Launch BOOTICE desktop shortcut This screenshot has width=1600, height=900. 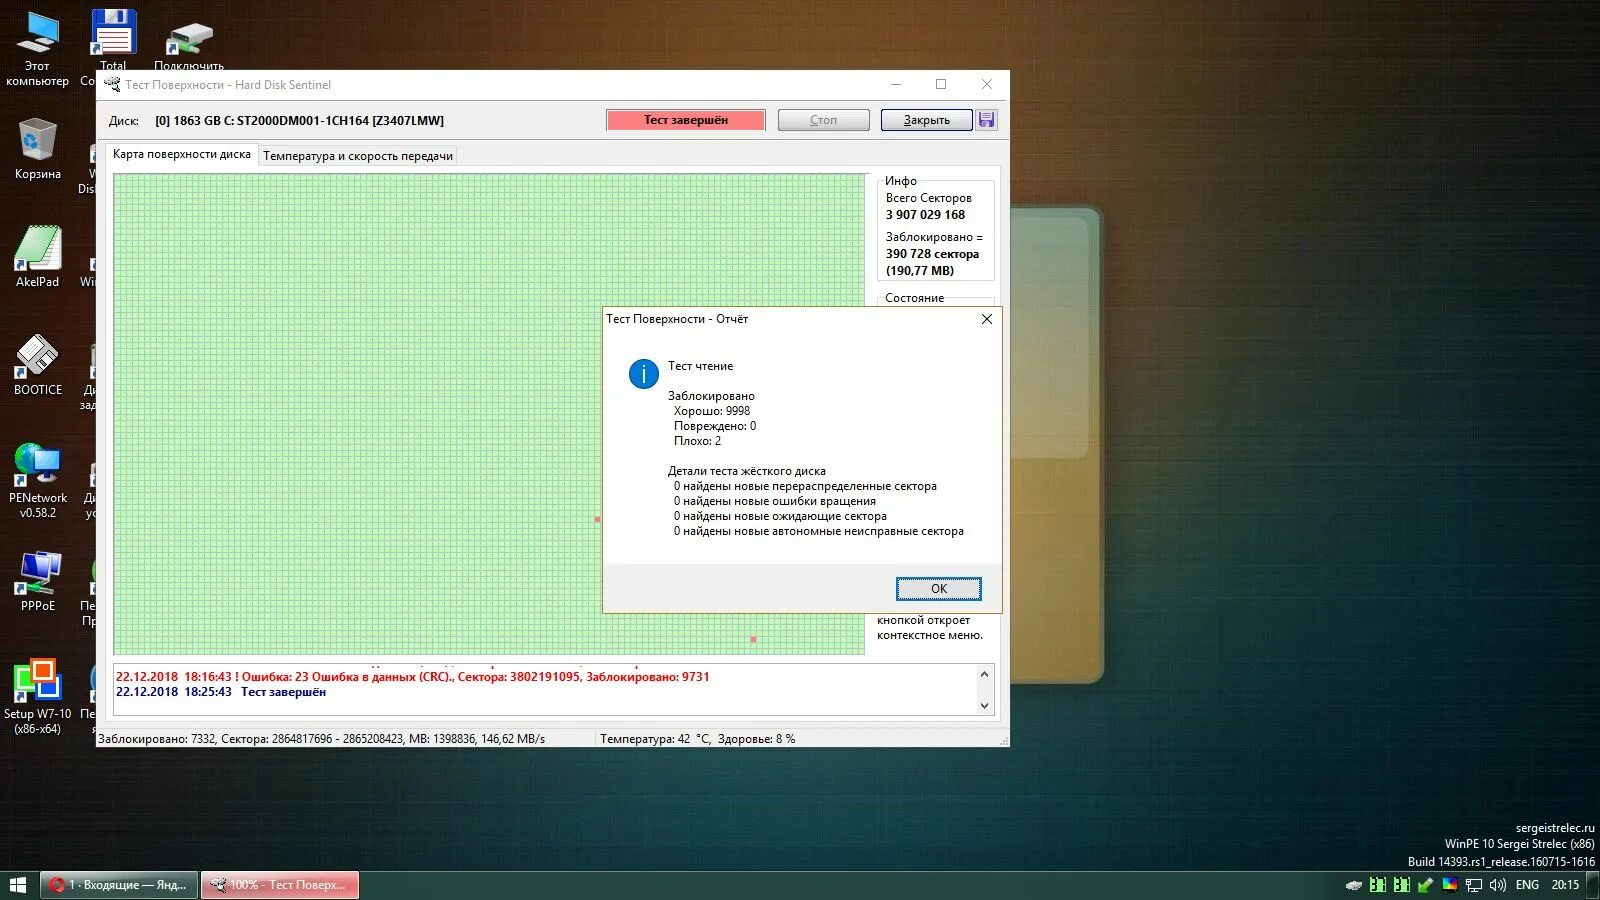coord(37,364)
